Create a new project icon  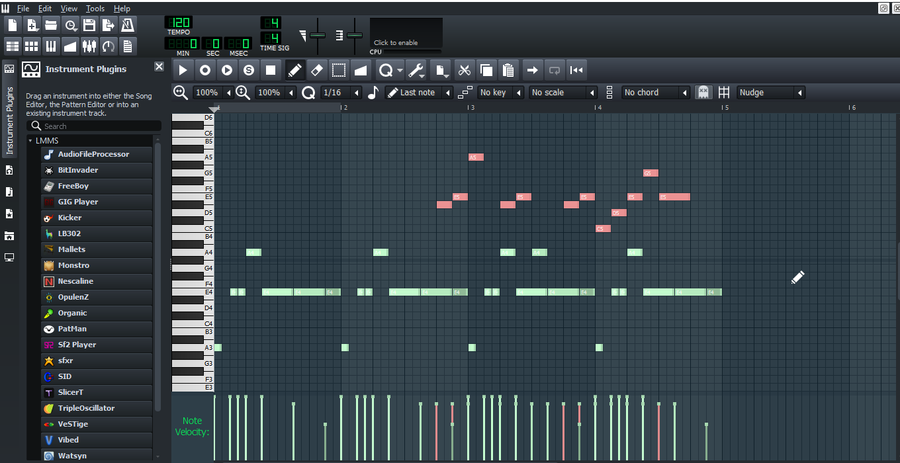point(13,25)
